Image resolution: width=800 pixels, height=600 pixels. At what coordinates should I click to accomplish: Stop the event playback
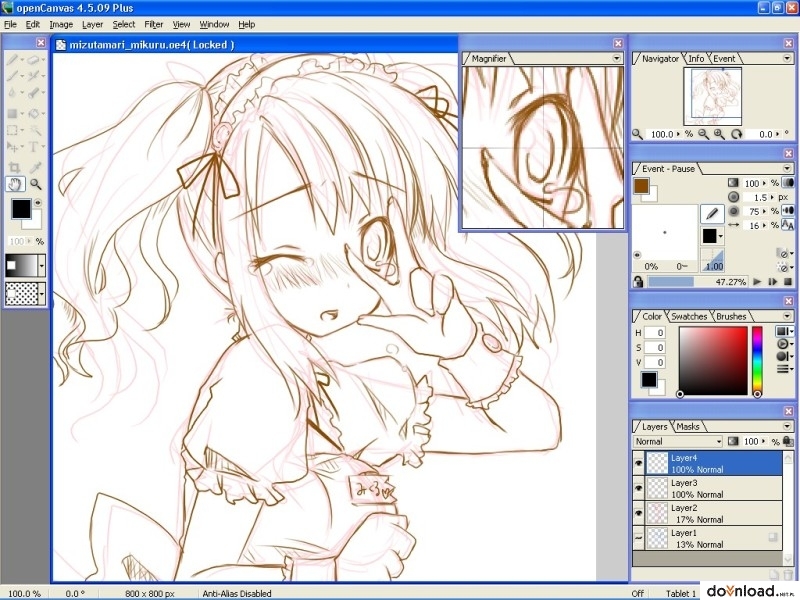pyautogui.click(x=788, y=282)
